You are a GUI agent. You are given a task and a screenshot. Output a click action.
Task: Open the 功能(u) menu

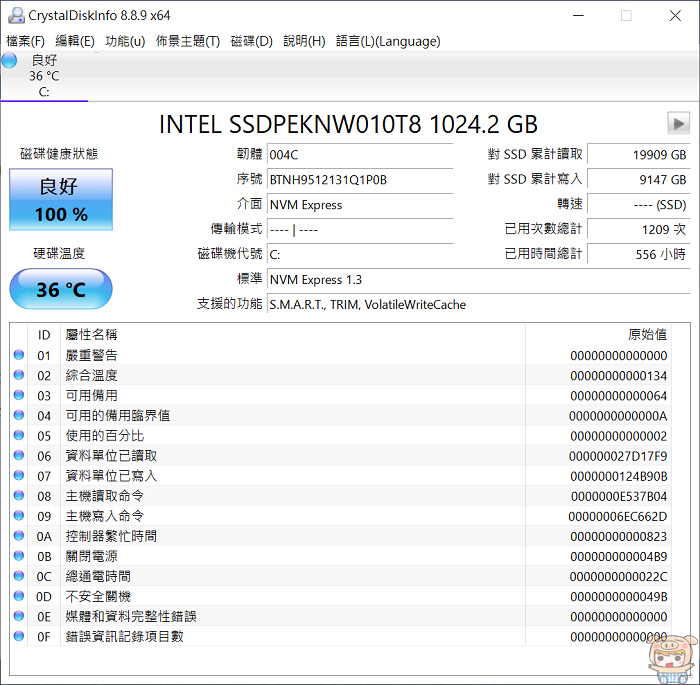tap(125, 41)
